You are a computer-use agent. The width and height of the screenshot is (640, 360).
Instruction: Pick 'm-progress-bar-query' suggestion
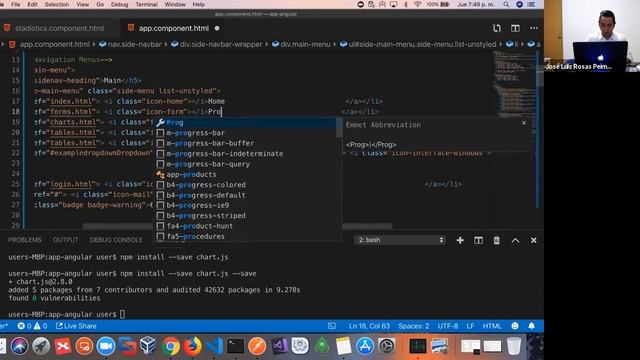(x=245, y=164)
